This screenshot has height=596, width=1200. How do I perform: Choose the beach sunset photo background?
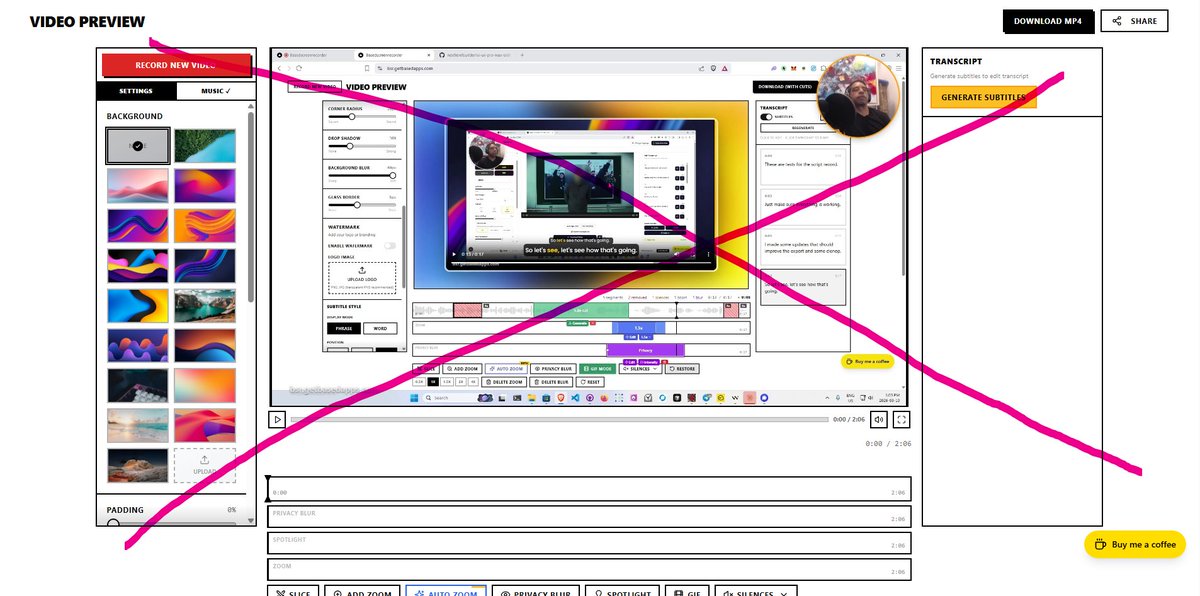138,425
